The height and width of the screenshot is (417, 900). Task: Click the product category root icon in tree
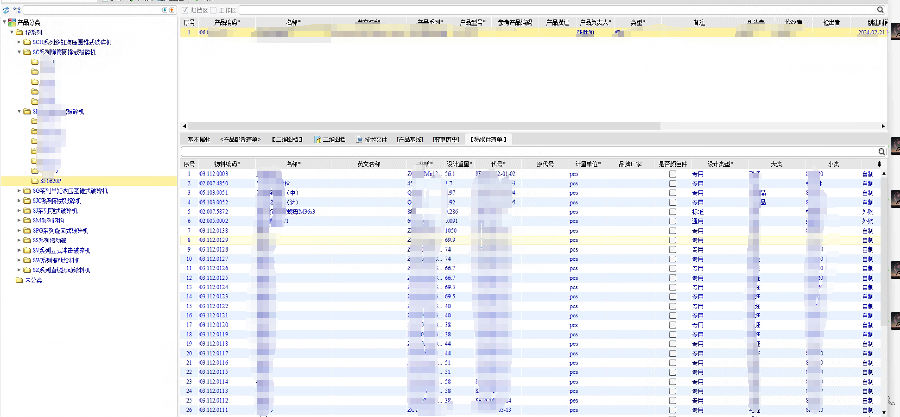pyautogui.click(x=13, y=21)
